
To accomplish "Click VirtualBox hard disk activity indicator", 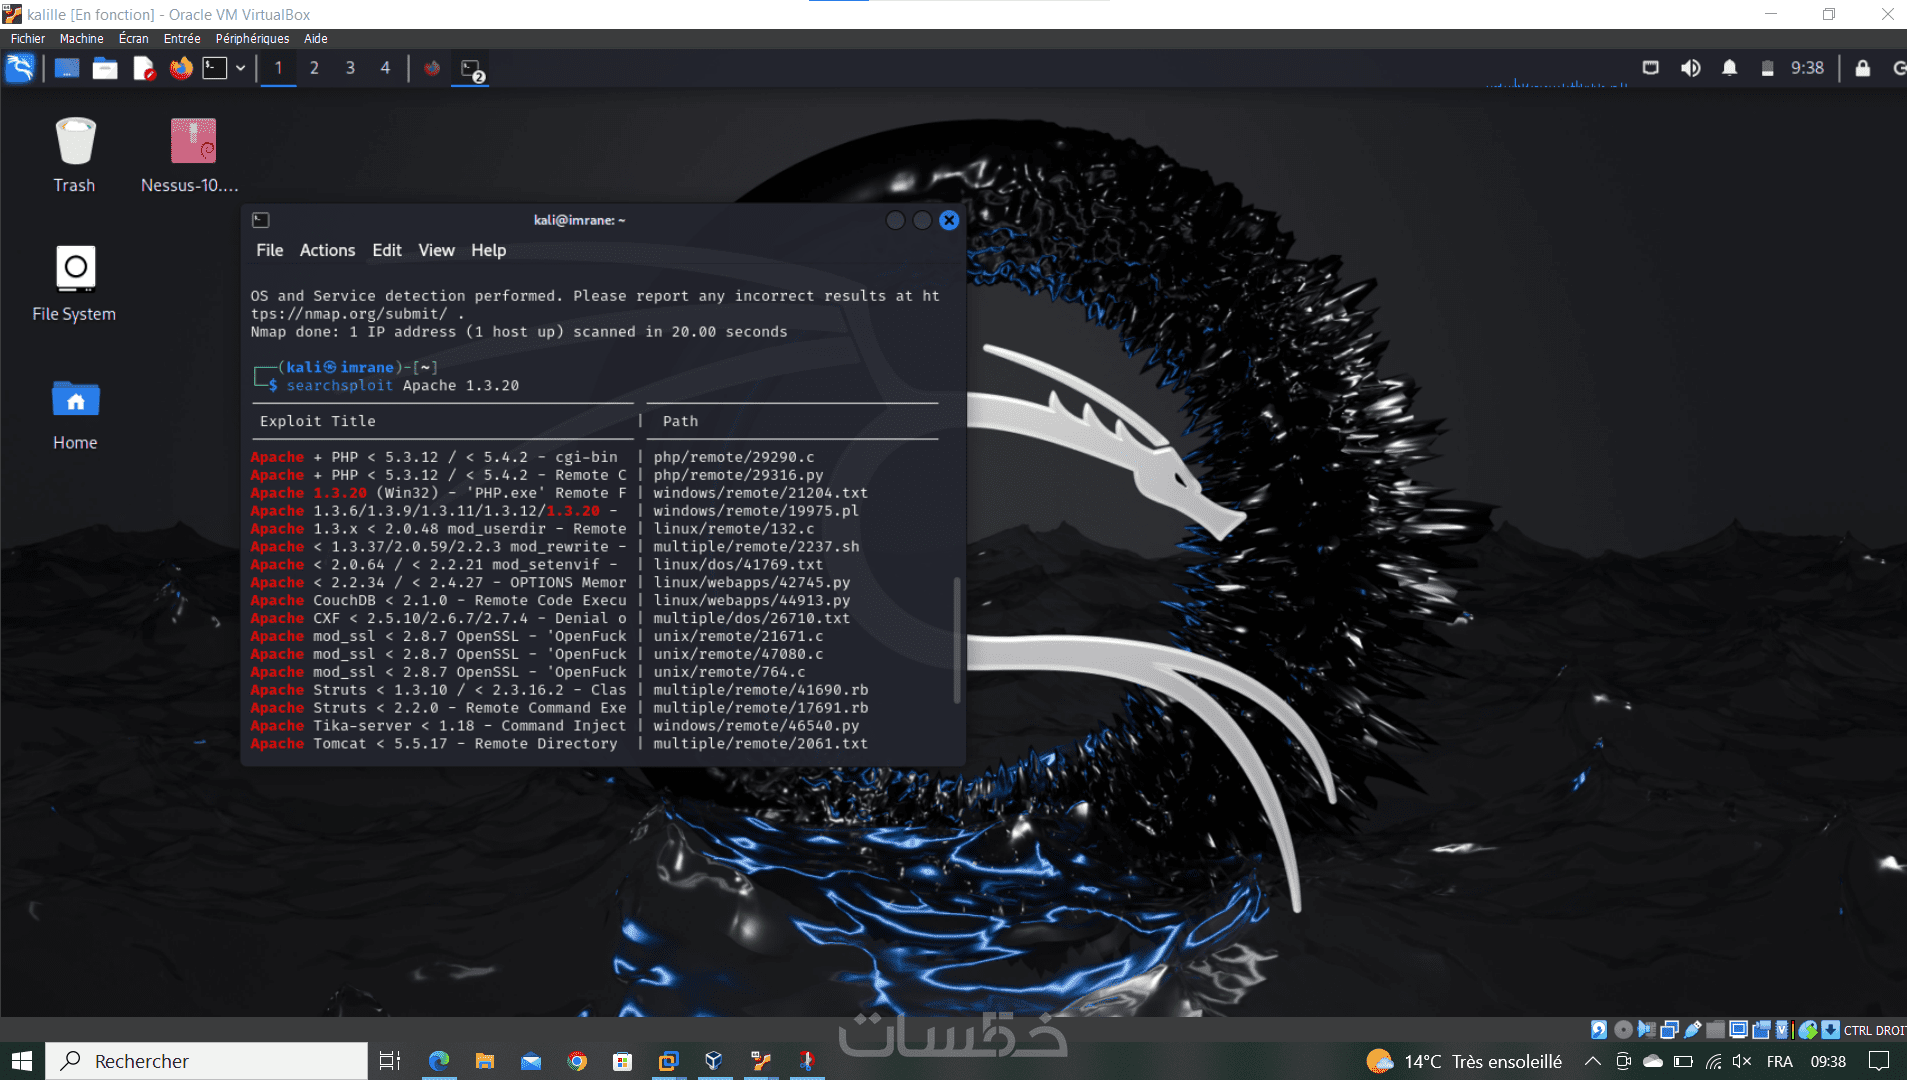I will coord(1599,1029).
